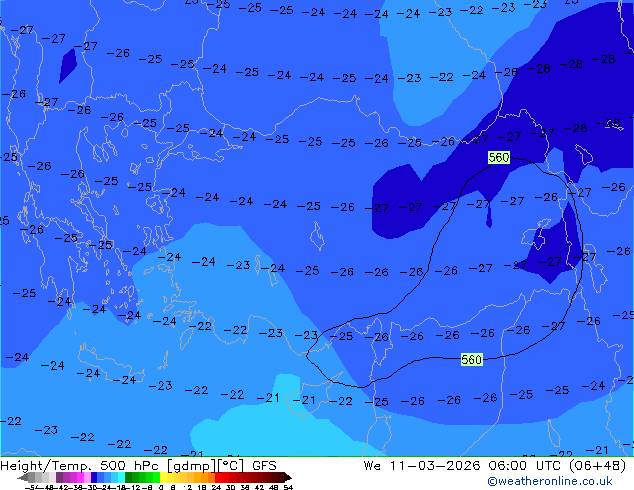Click the lower 560 contour label

(x=471, y=359)
